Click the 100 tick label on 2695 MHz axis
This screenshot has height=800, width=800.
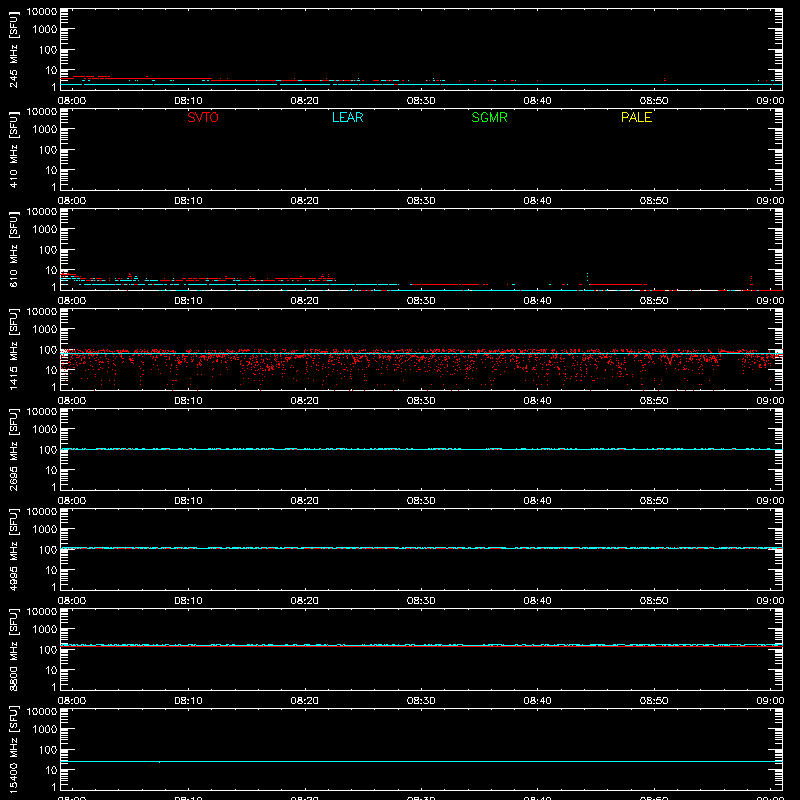point(47,450)
